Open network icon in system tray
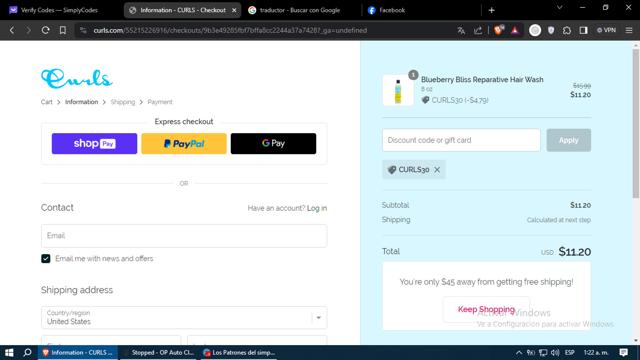640x360 pixels. [543, 352]
